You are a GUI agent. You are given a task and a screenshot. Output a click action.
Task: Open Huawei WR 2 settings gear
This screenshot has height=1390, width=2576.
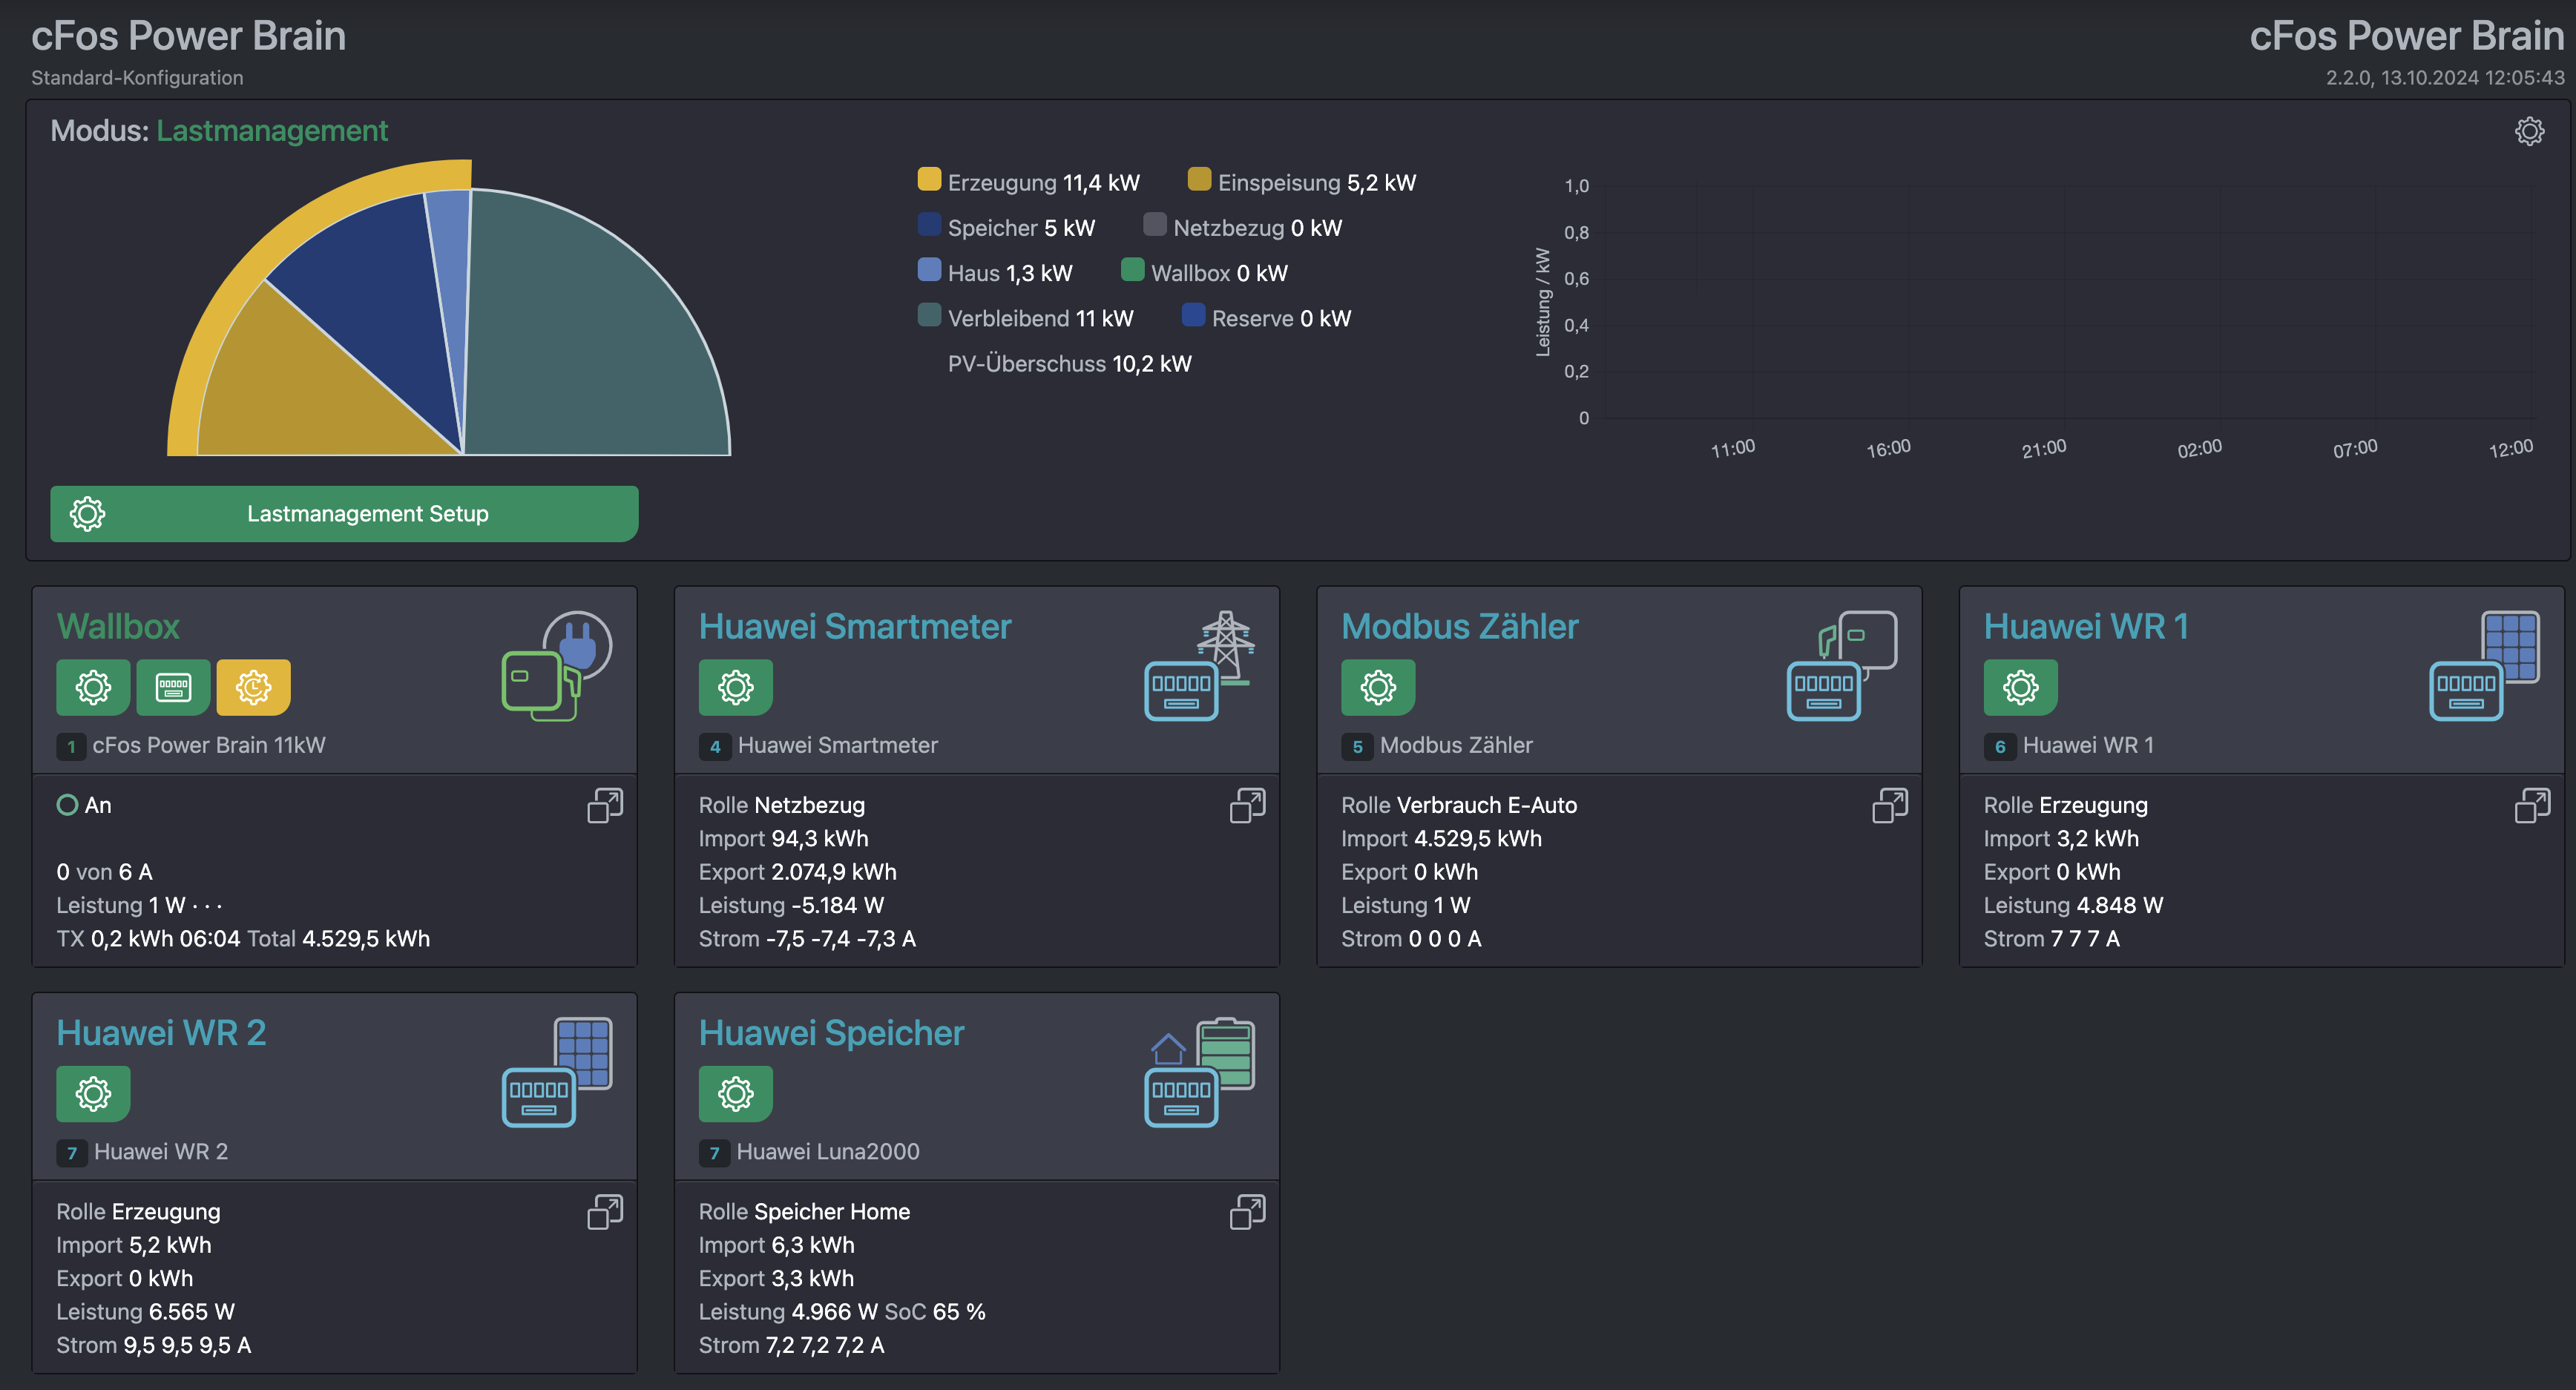pos(93,1093)
